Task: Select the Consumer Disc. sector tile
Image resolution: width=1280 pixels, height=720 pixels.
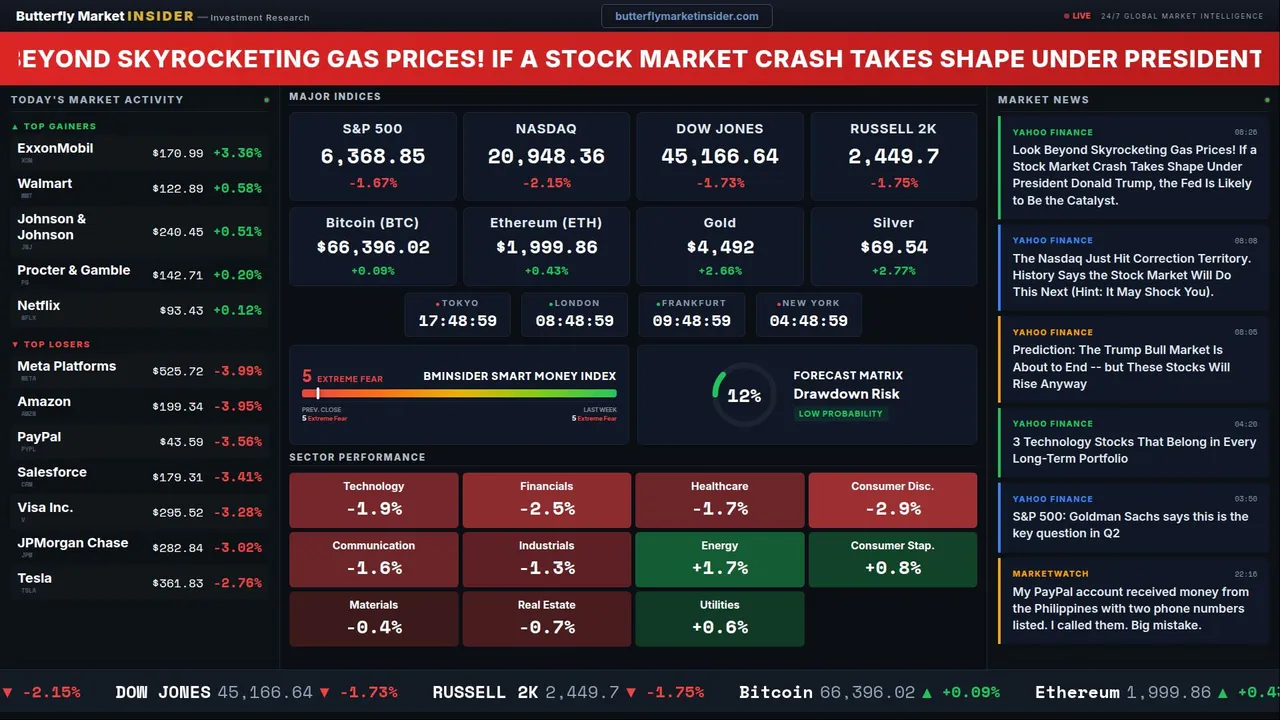Action: (892, 500)
